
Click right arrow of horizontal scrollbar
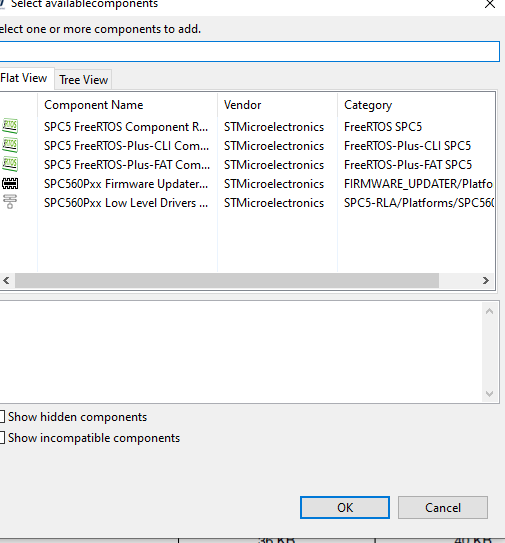(486, 280)
